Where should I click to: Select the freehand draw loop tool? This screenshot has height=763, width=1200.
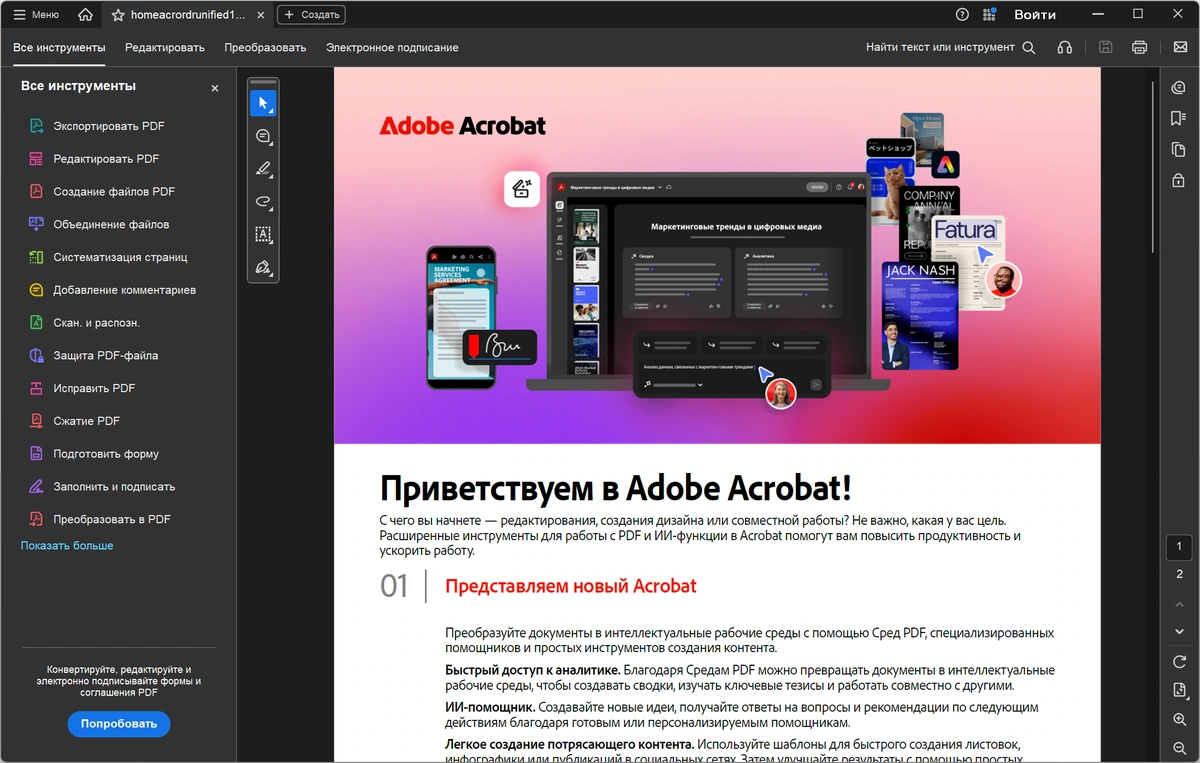(263, 201)
